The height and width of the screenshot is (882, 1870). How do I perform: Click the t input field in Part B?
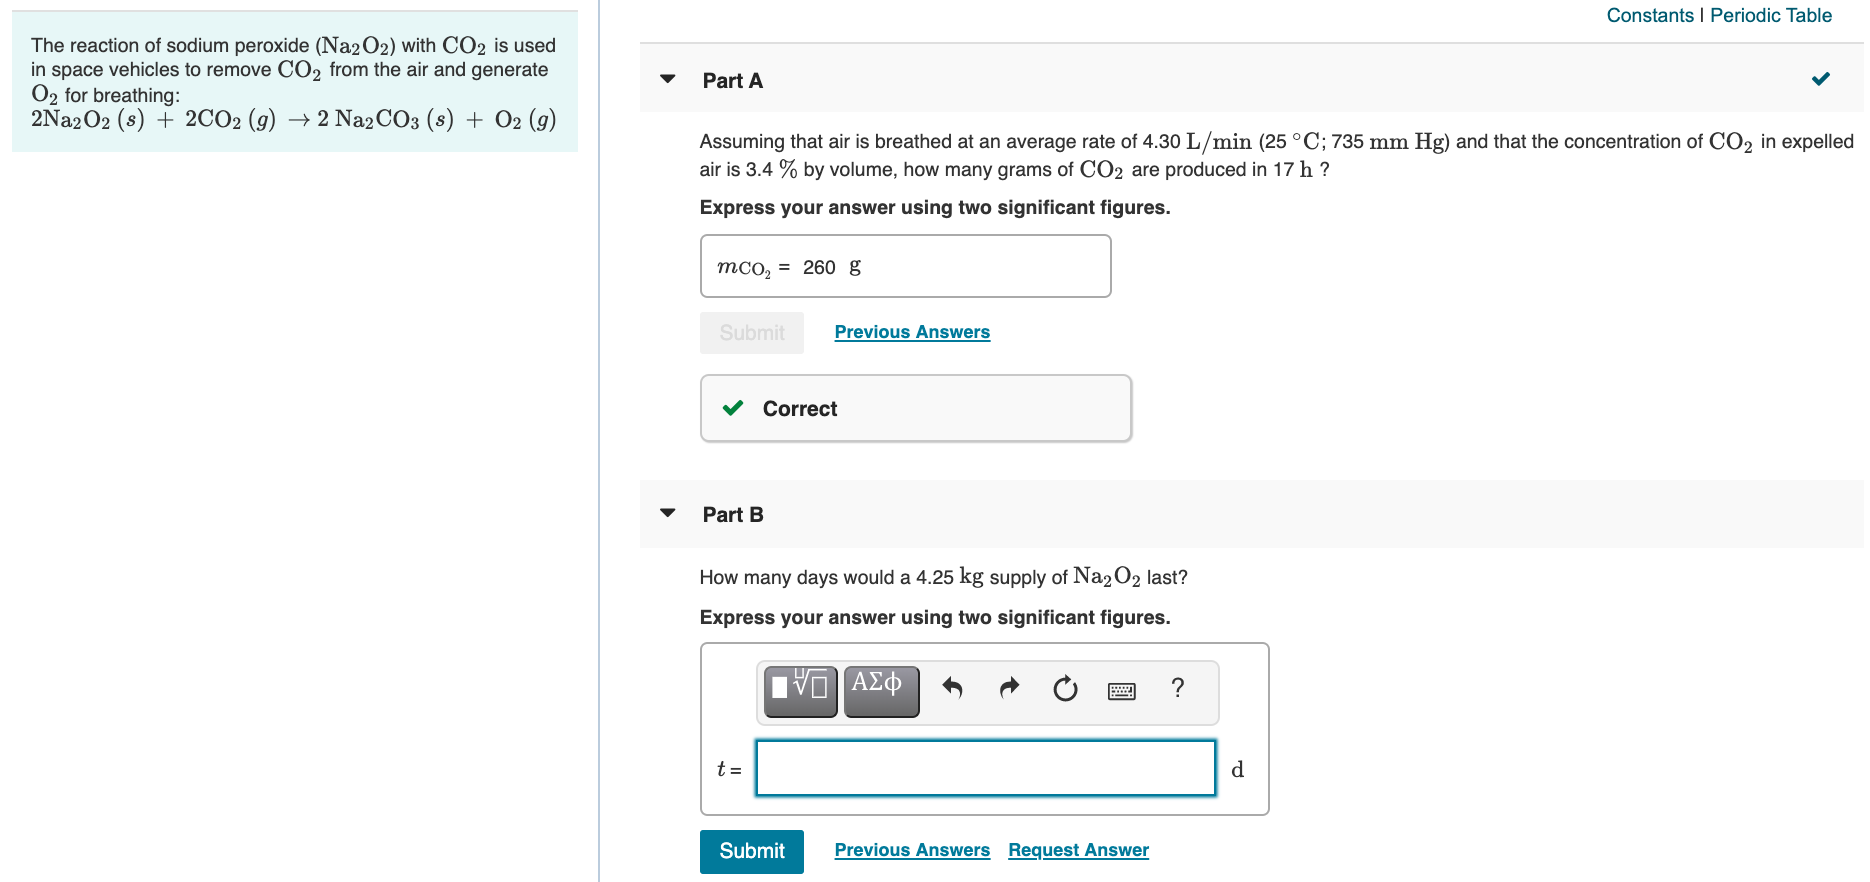[x=985, y=767]
